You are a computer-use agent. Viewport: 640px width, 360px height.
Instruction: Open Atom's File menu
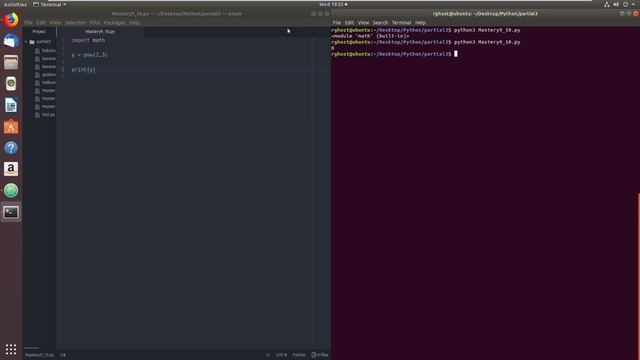coord(28,23)
